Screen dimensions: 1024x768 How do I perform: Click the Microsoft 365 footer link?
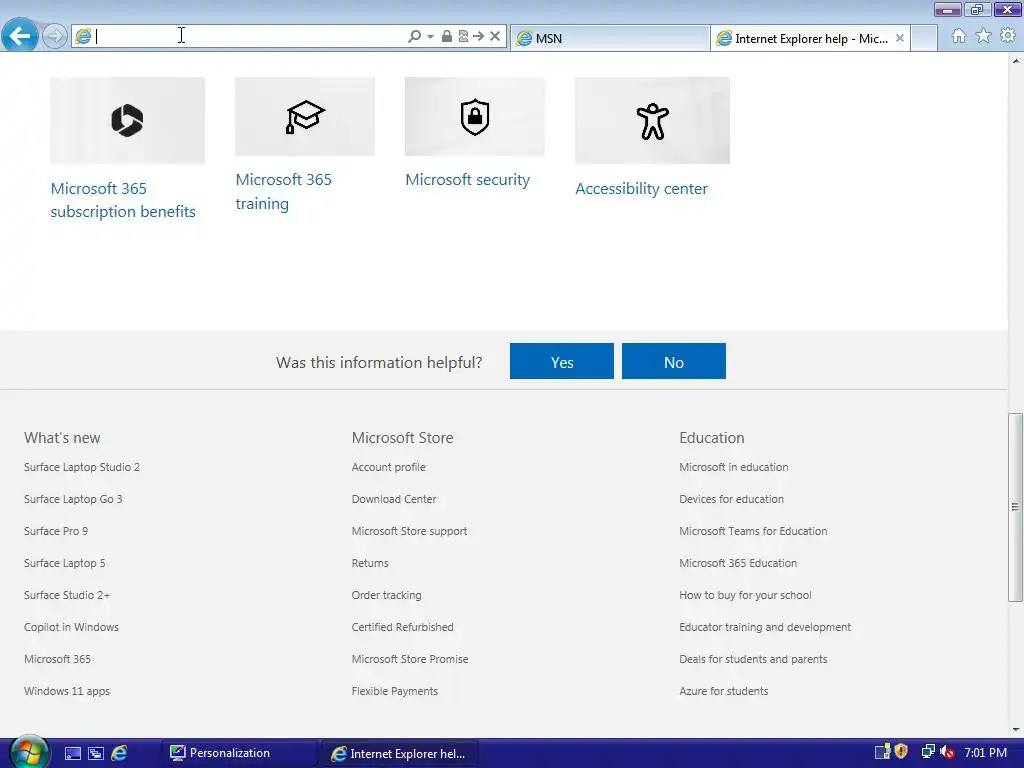[x=57, y=659]
